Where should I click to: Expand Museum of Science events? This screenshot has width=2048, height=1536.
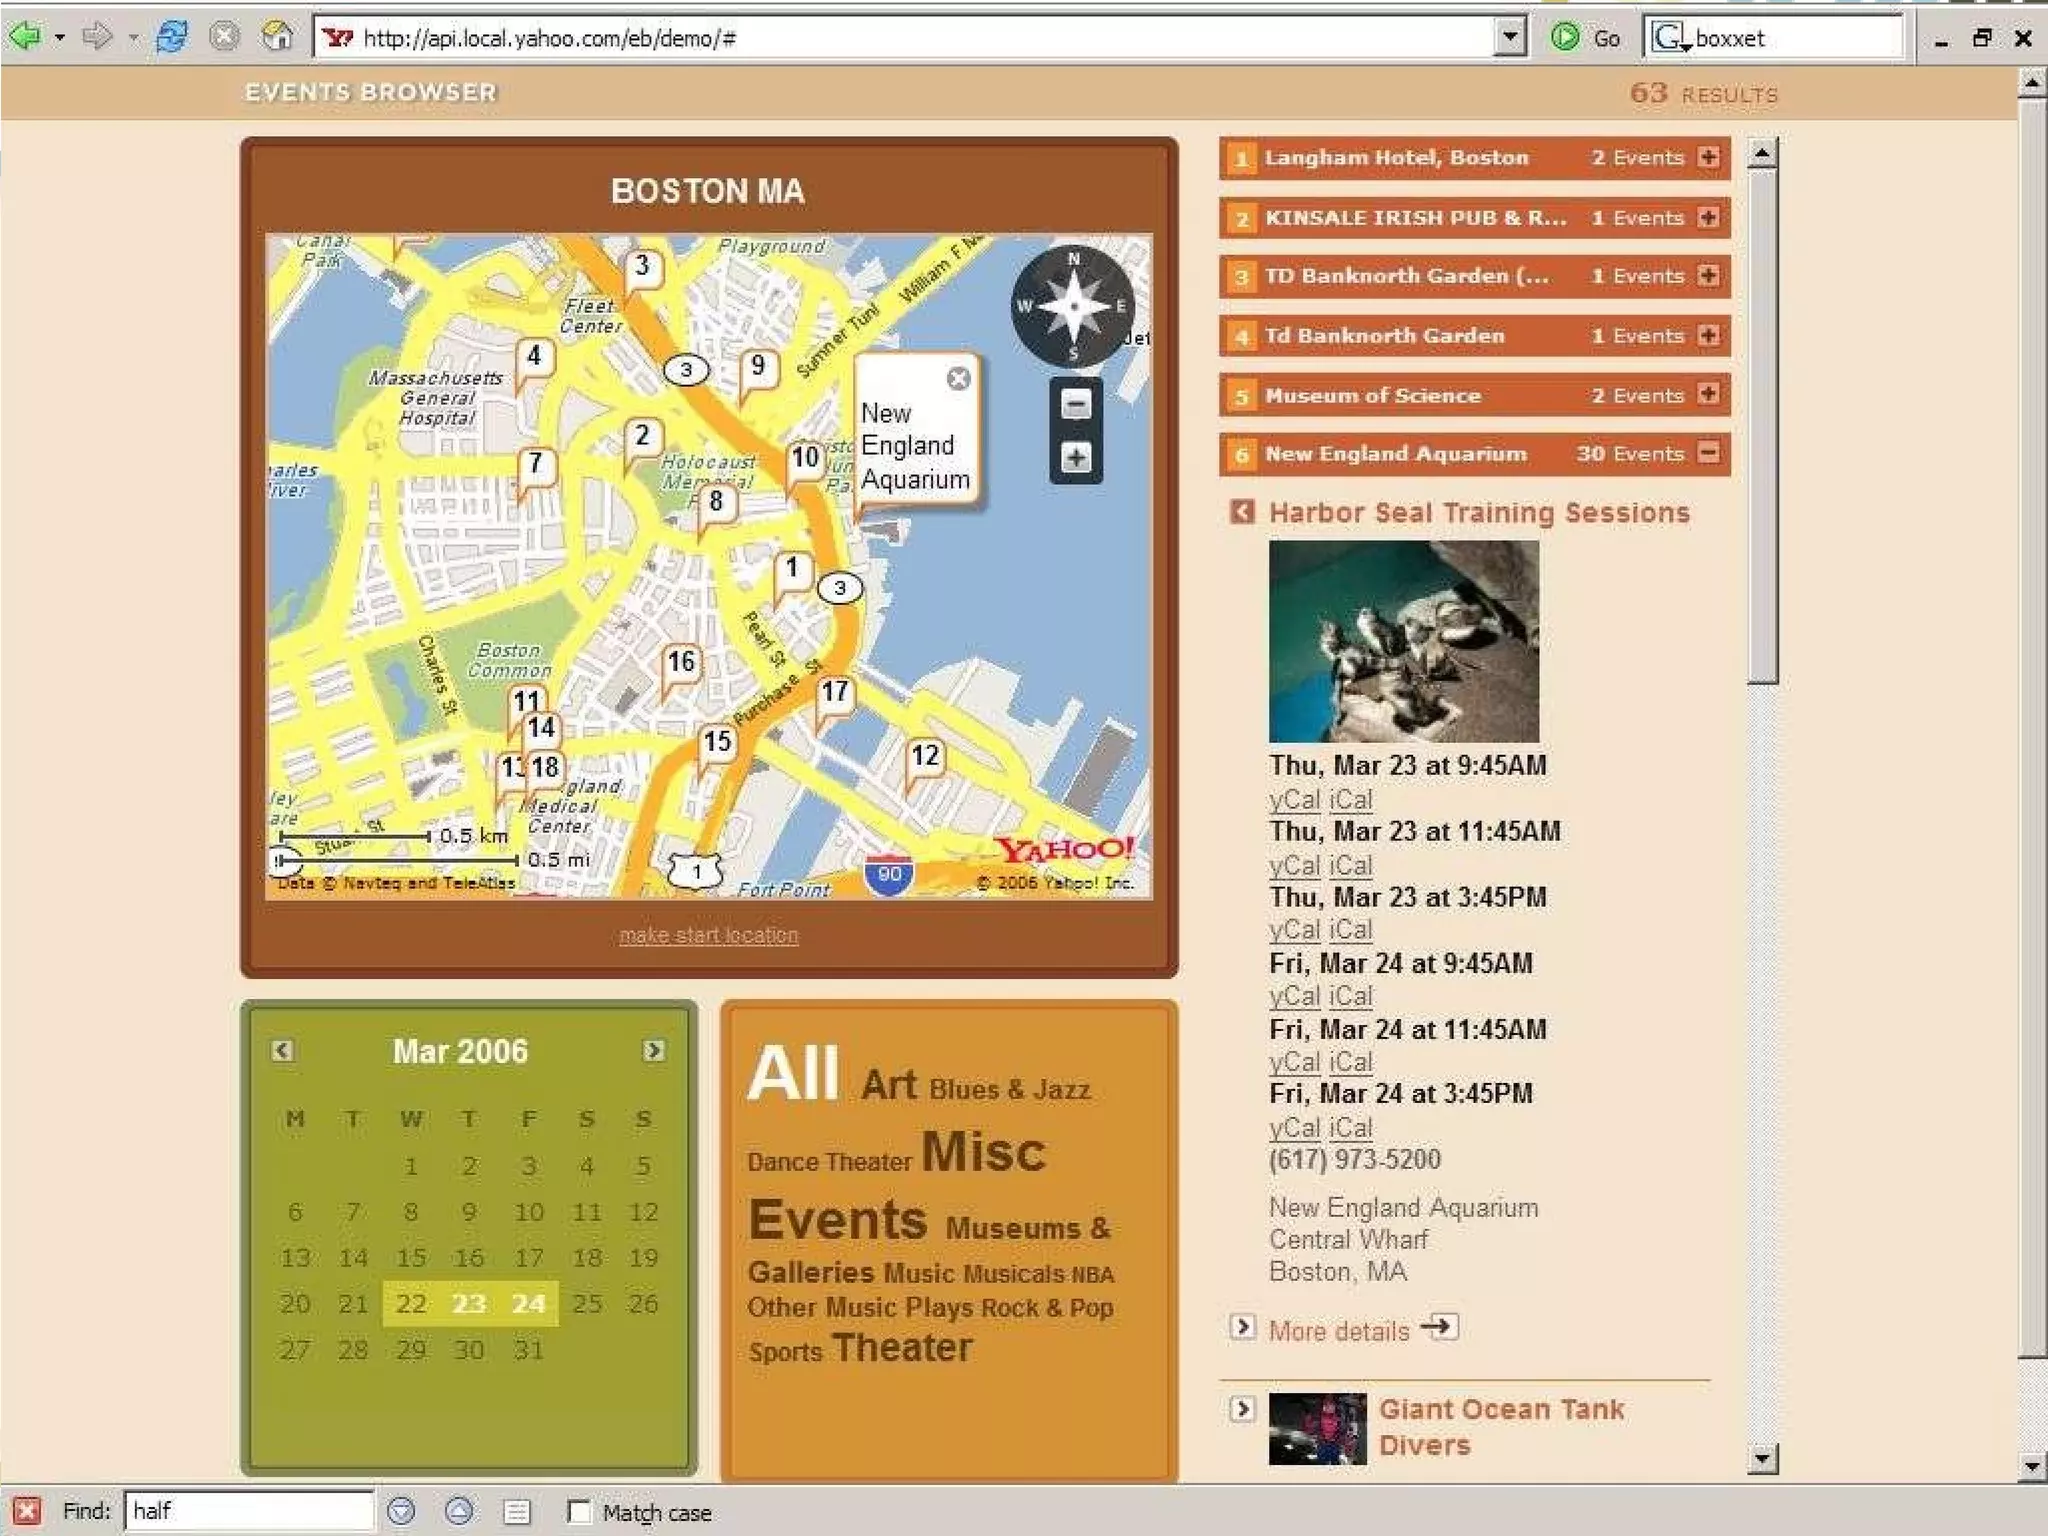click(x=1709, y=394)
